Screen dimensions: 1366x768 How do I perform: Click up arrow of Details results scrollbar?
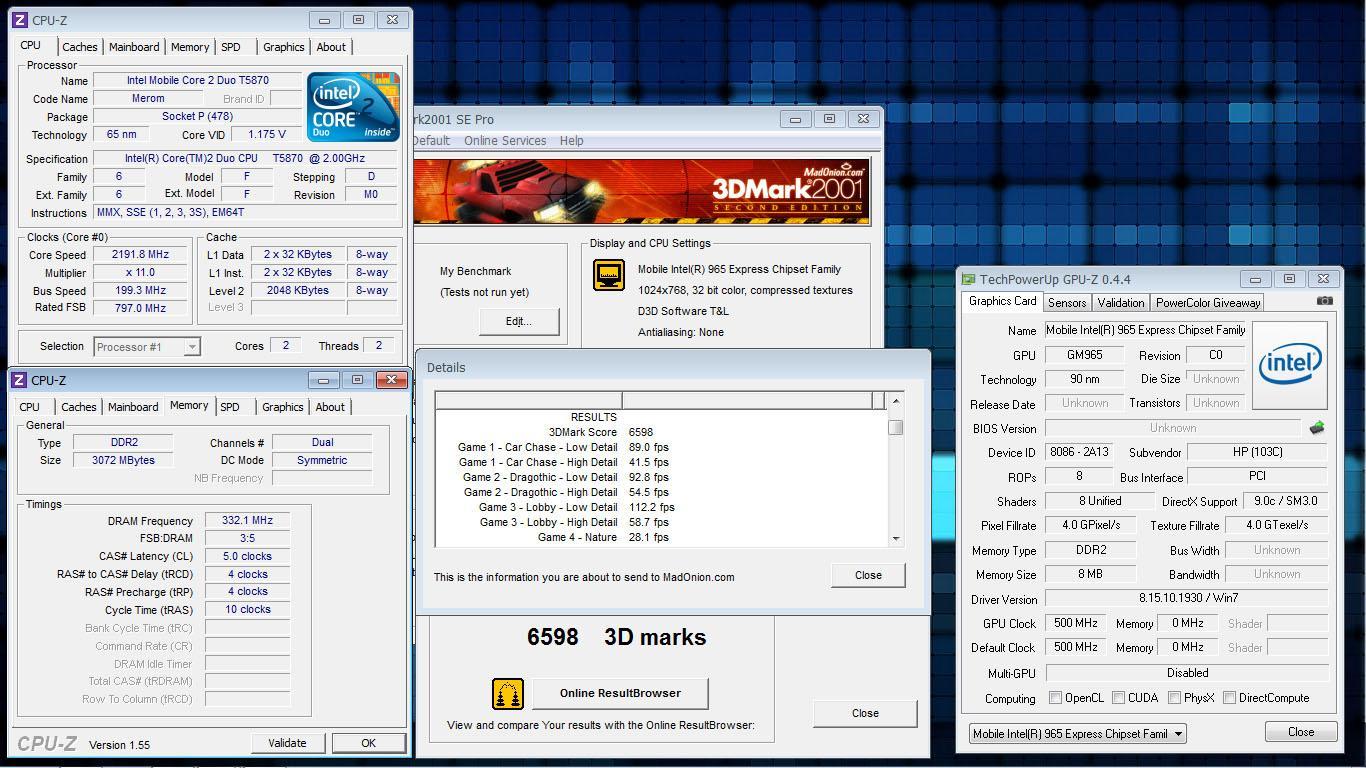point(896,401)
